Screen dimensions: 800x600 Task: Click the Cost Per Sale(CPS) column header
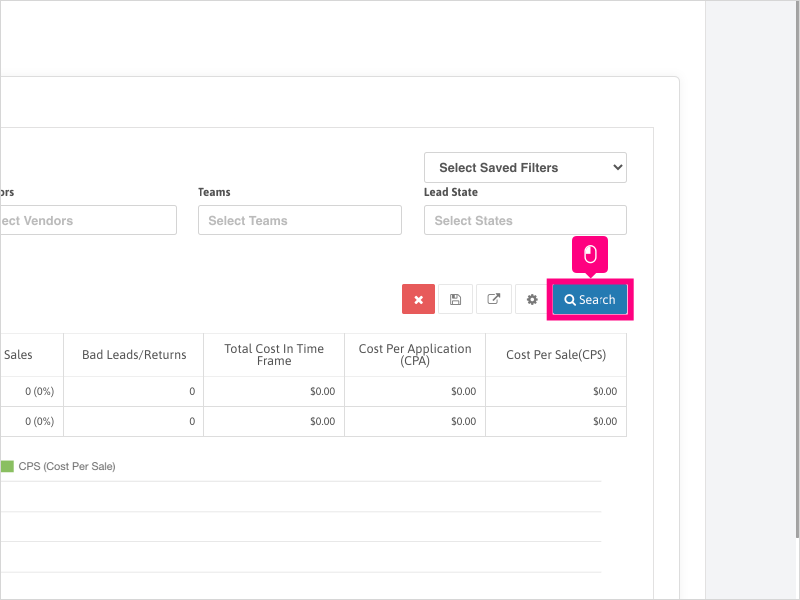point(556,355)
